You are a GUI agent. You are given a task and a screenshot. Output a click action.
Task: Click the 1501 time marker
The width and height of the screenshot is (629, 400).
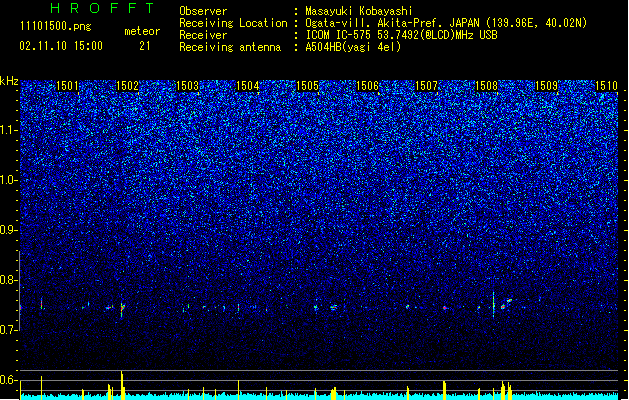(67, 86)
